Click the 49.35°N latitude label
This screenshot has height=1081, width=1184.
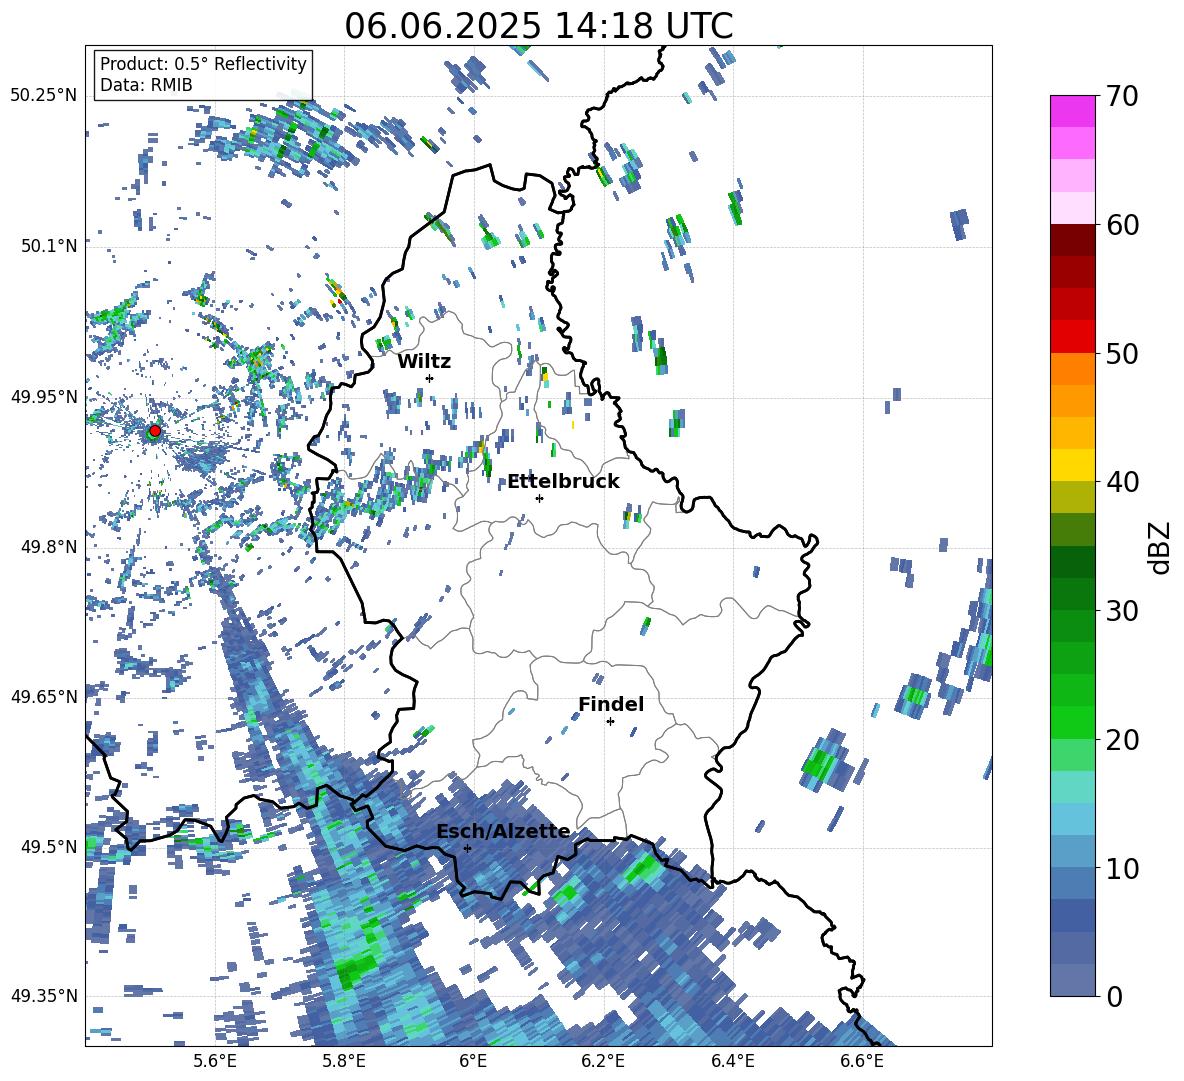44,996
